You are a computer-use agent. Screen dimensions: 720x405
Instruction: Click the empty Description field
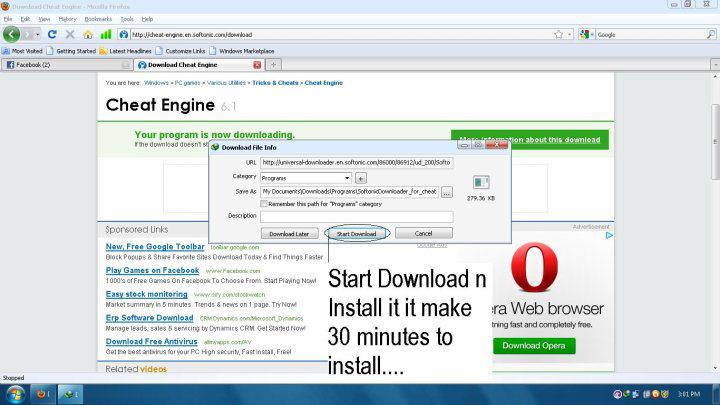click(357, 216)
